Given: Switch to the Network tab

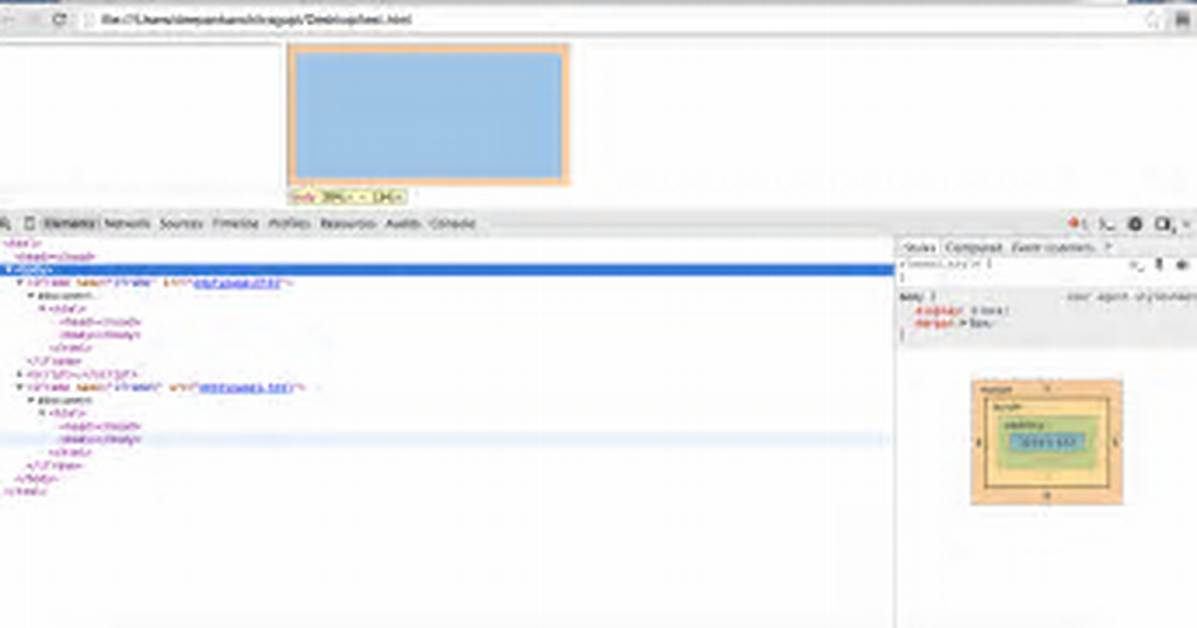Looking at the screenshot, I should tap(127, 224).
